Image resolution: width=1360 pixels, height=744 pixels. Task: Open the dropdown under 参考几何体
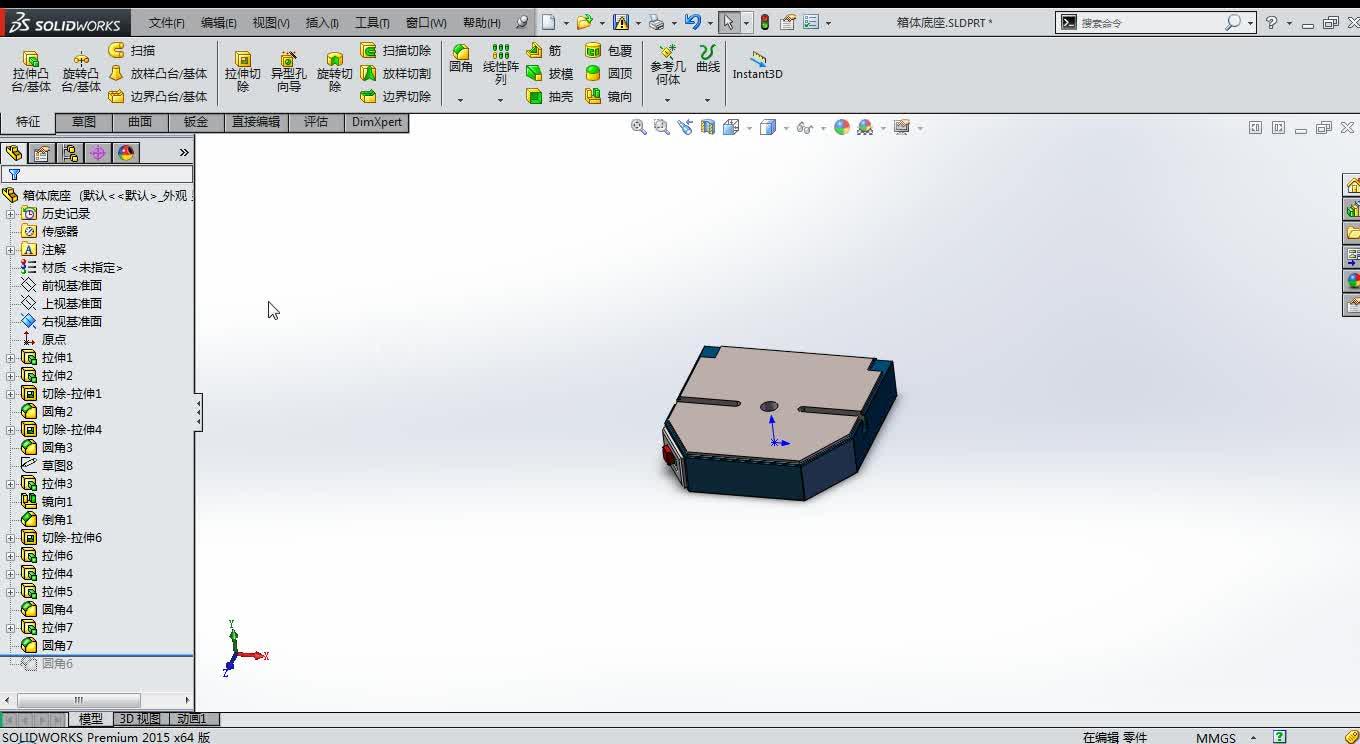[667, 100]
